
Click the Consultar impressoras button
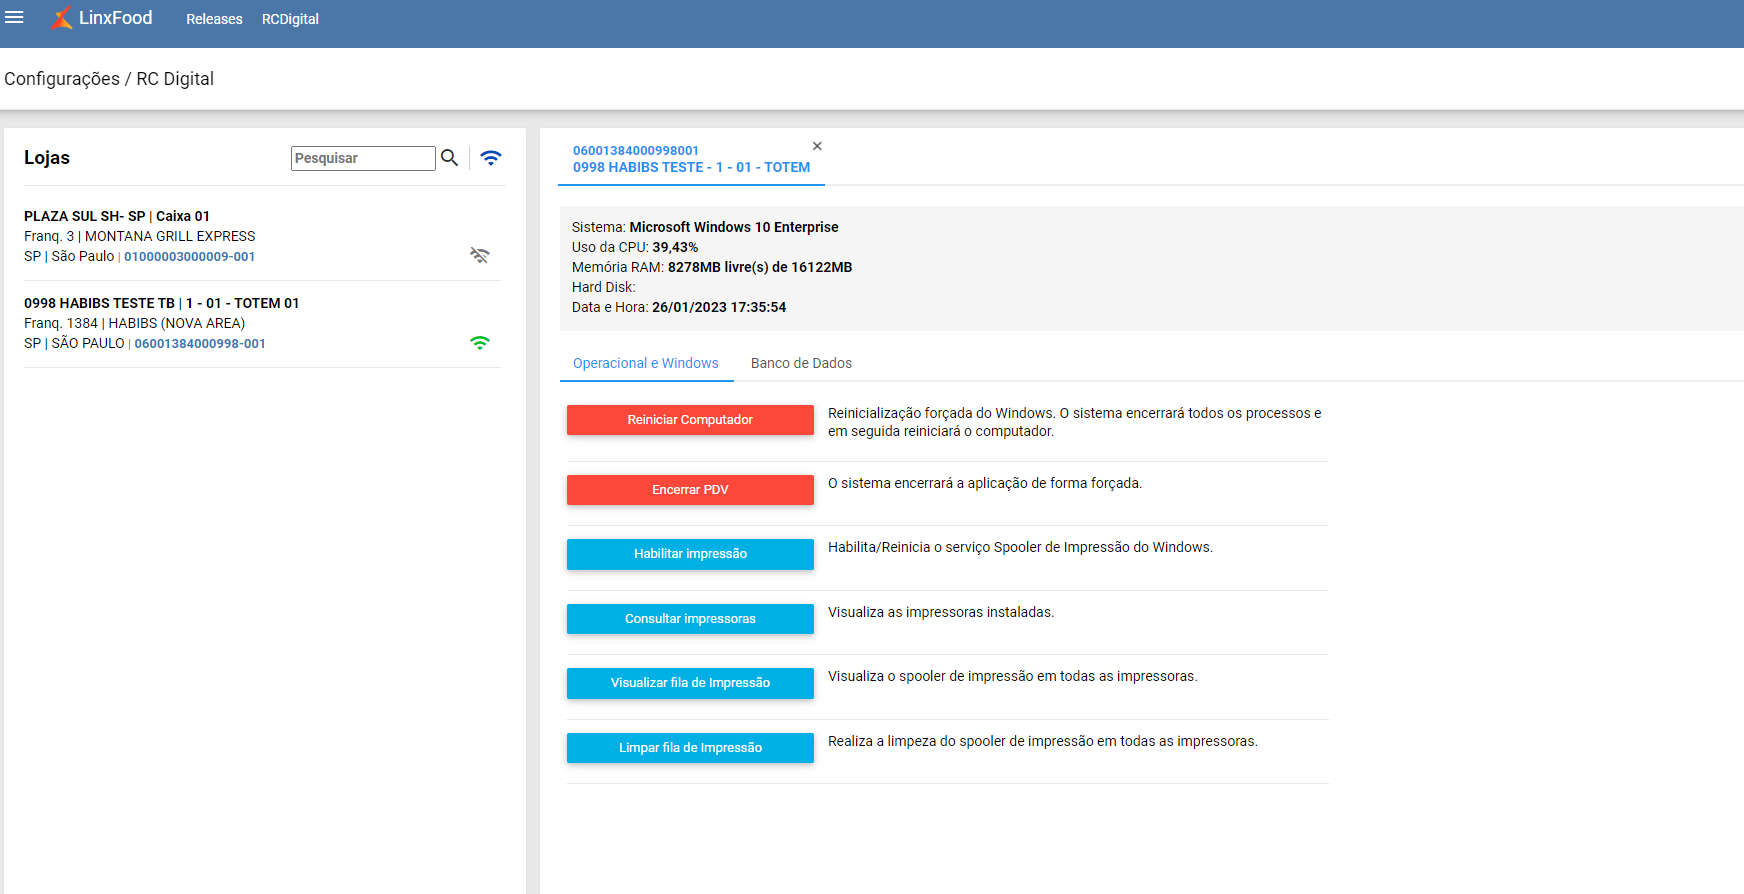pyautogui.click(x=690, y=619)
